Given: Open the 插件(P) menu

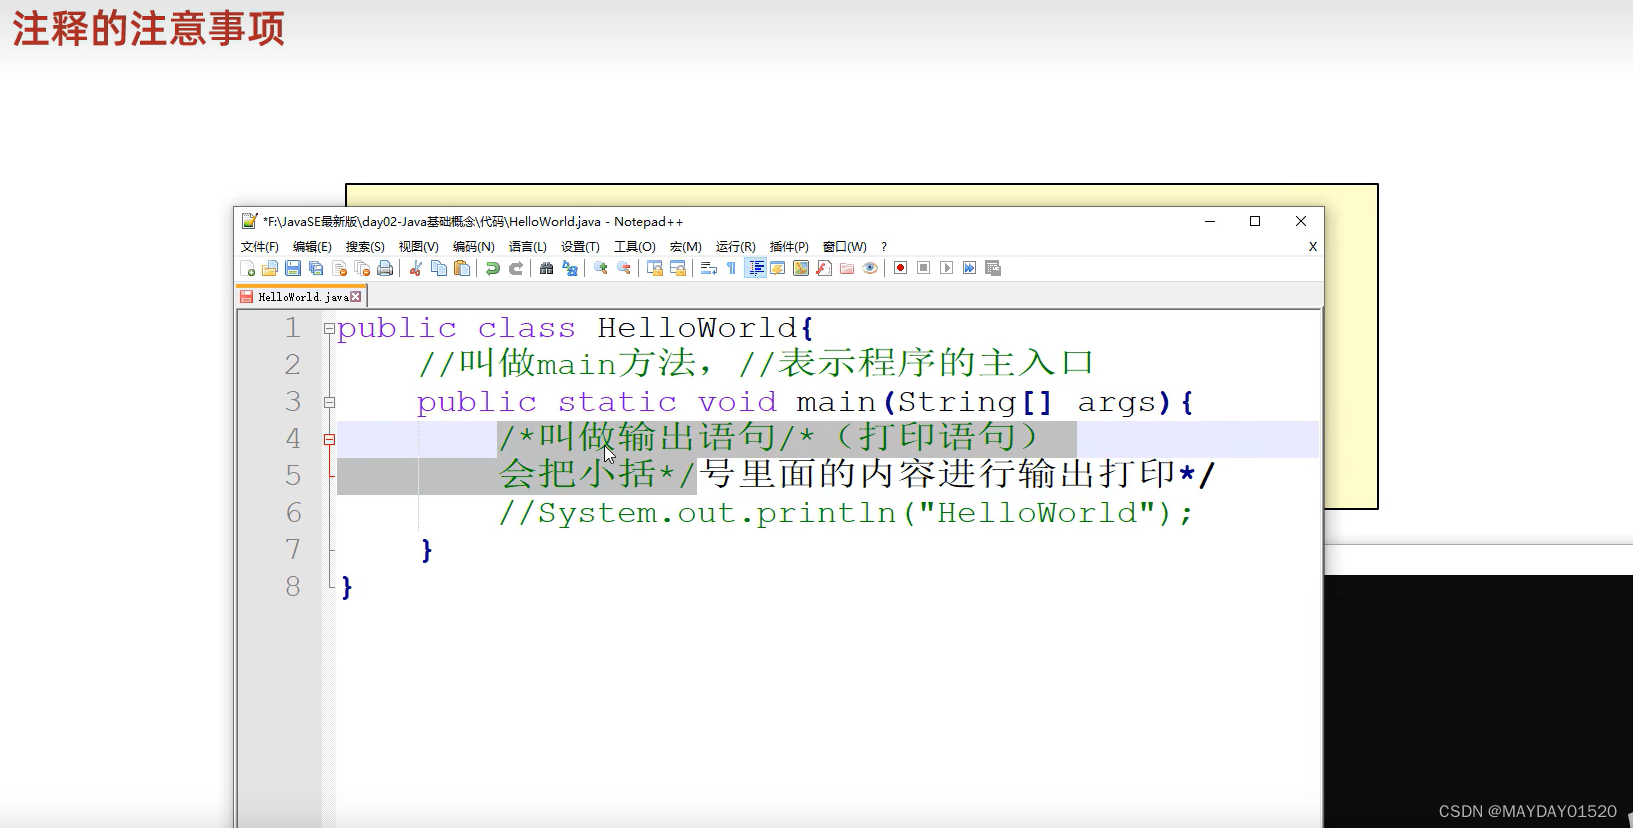Looking at the screenshot, I should point(789,247).
